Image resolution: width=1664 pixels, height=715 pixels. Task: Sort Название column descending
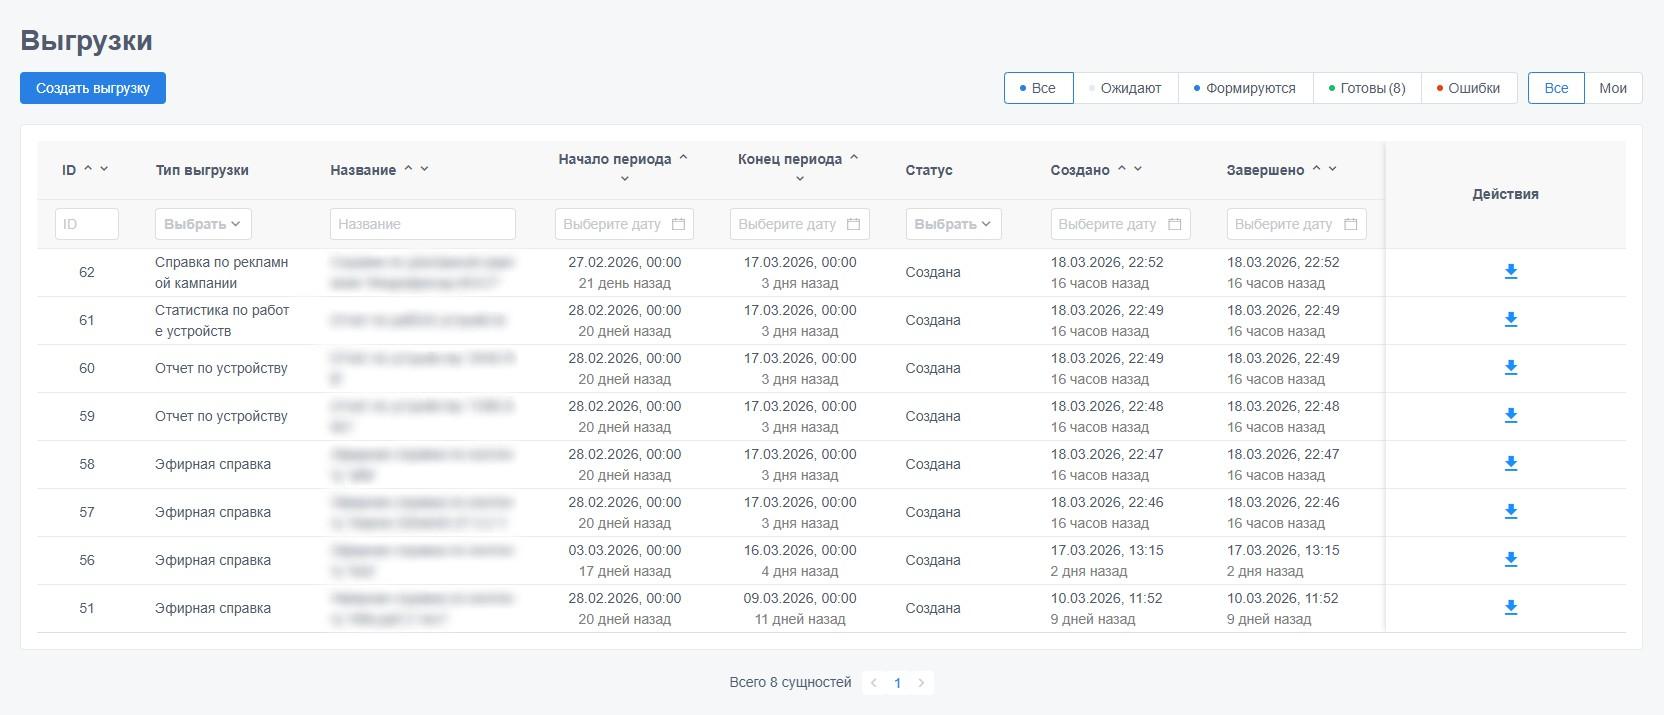(x=424, y=169)
